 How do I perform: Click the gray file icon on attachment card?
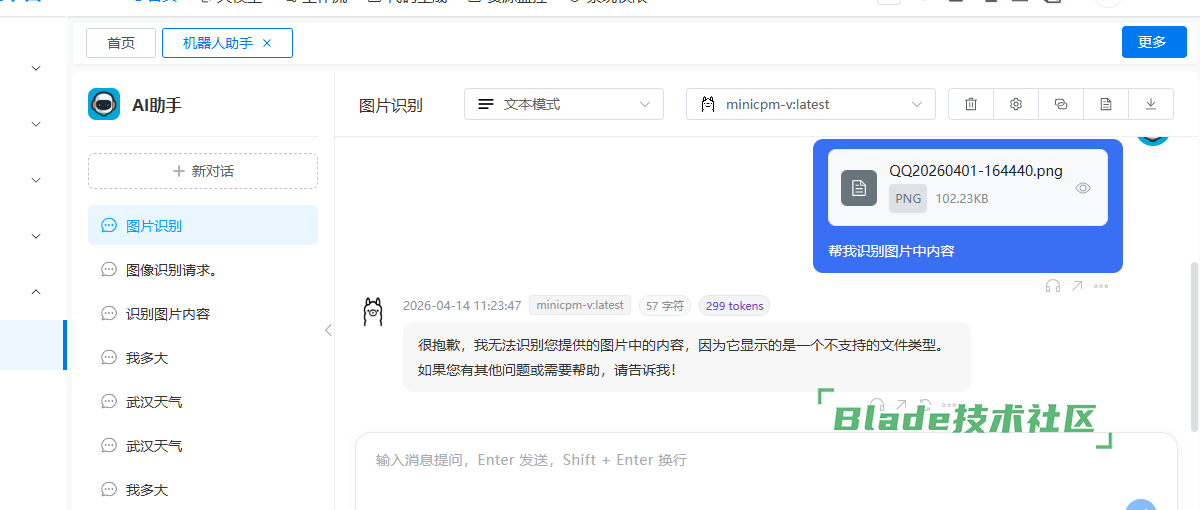click(859, 188)
